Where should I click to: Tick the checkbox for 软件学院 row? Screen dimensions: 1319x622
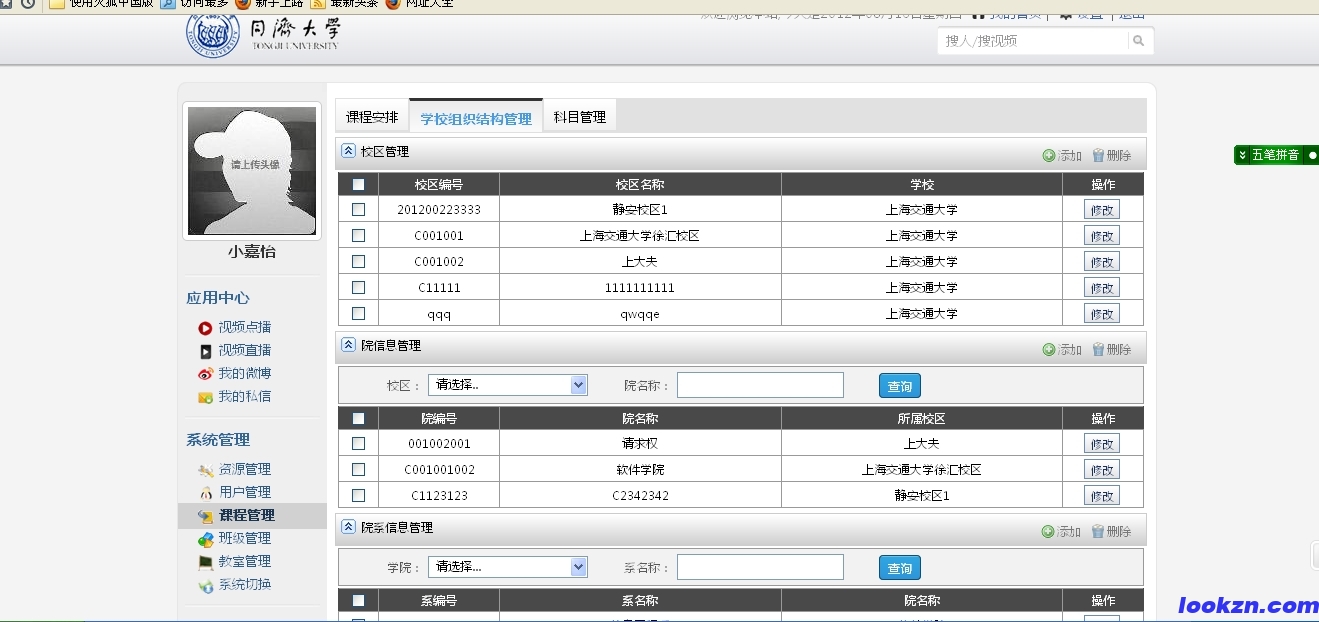[x=359, y=470]
